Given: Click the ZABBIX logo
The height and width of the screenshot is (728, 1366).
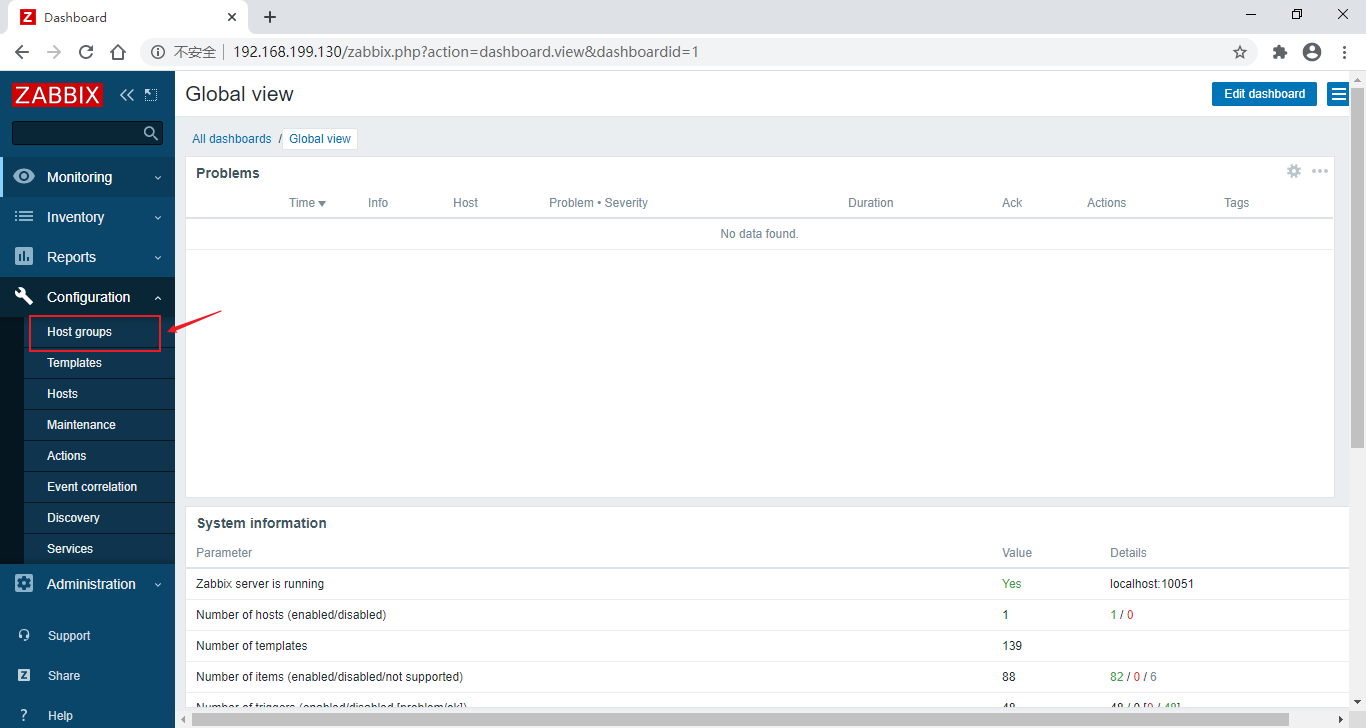Looking at the screenshot, I should coord(58,95).
